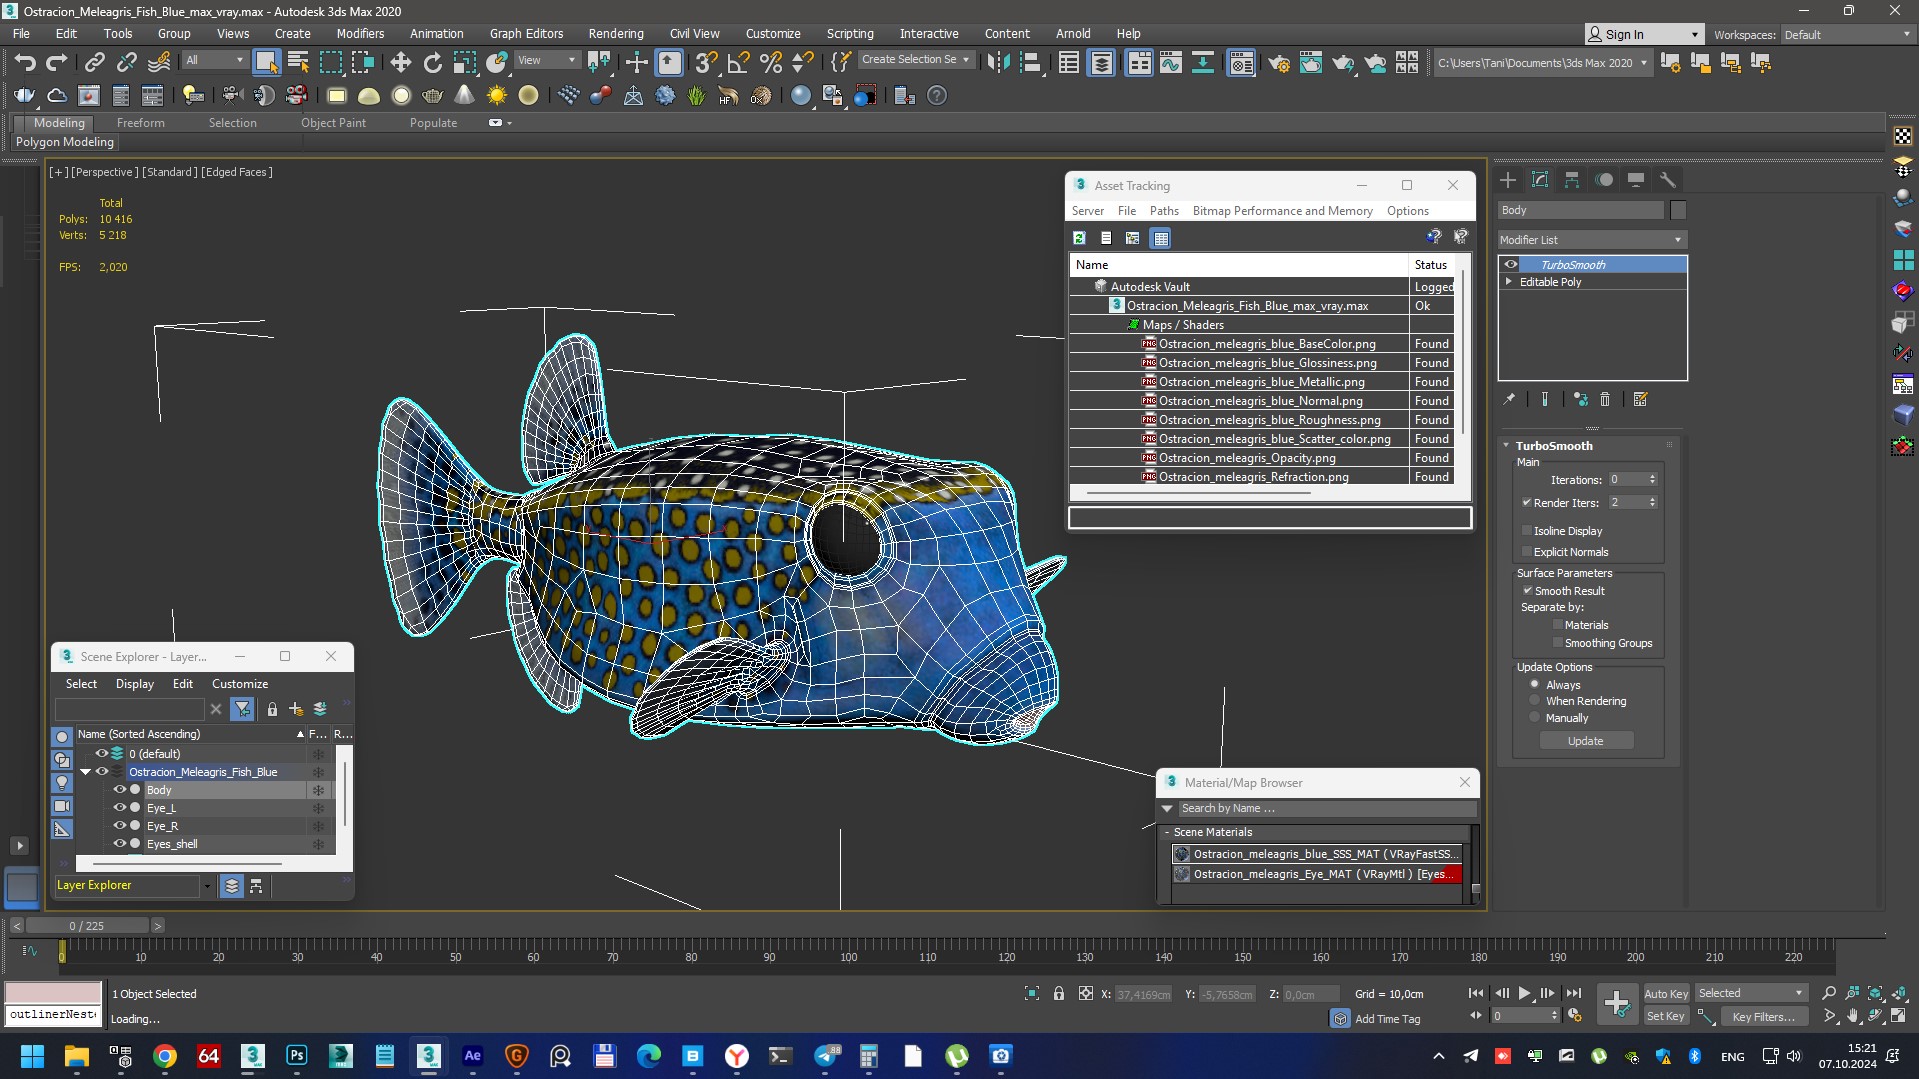Click the Auto Key button
1919x1079 pixels.
(1666, 993)
